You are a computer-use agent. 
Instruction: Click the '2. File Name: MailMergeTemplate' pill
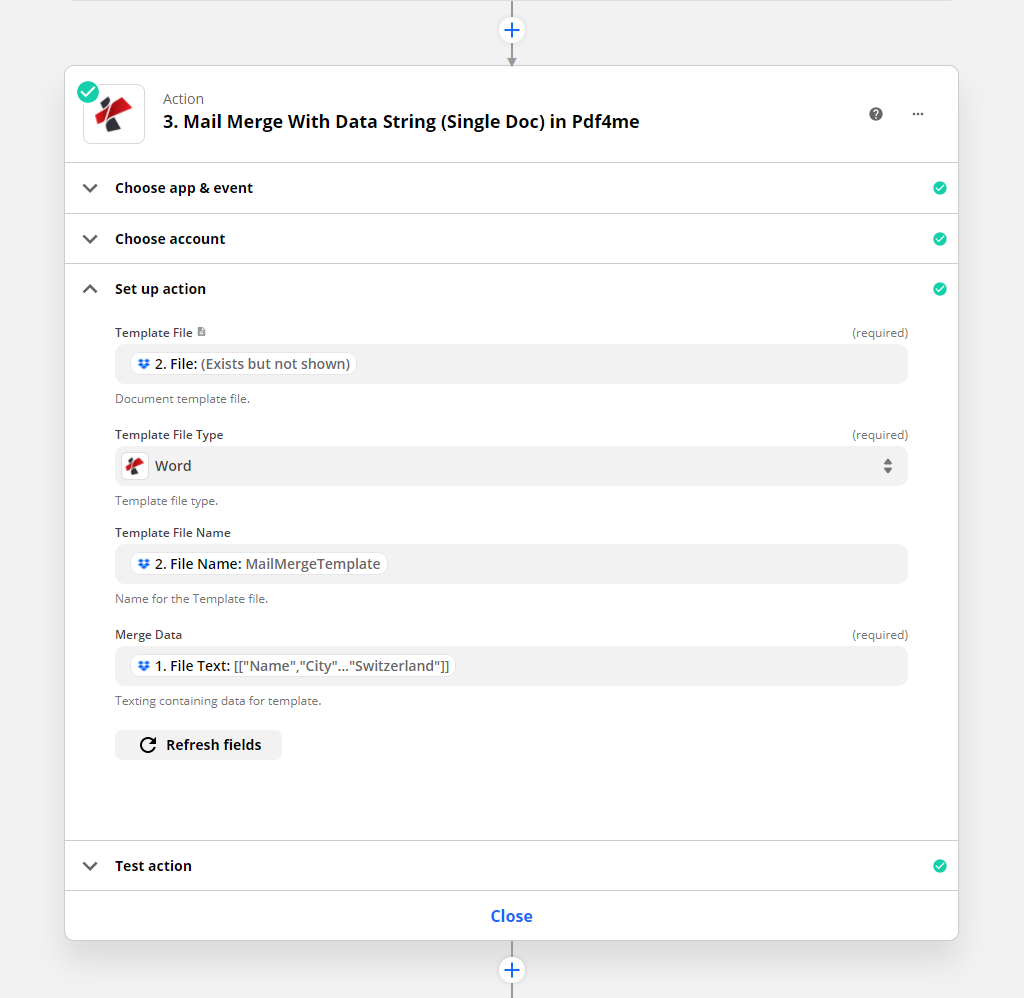click(259, 564)
